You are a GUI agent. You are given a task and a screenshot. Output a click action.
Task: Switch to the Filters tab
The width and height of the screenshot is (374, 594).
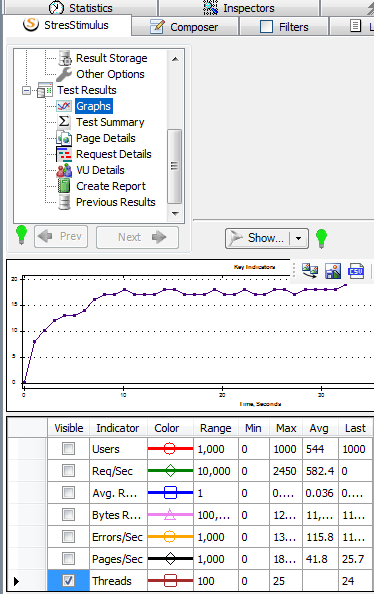284,27
